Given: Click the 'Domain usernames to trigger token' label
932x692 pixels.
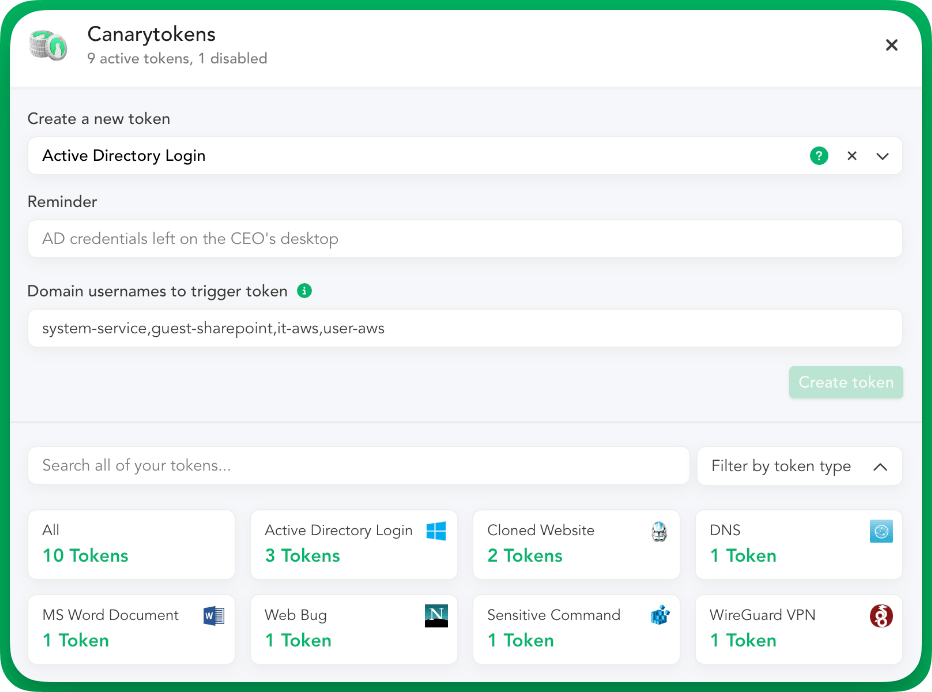Looking at the screenshot, I should coord(158,291).
